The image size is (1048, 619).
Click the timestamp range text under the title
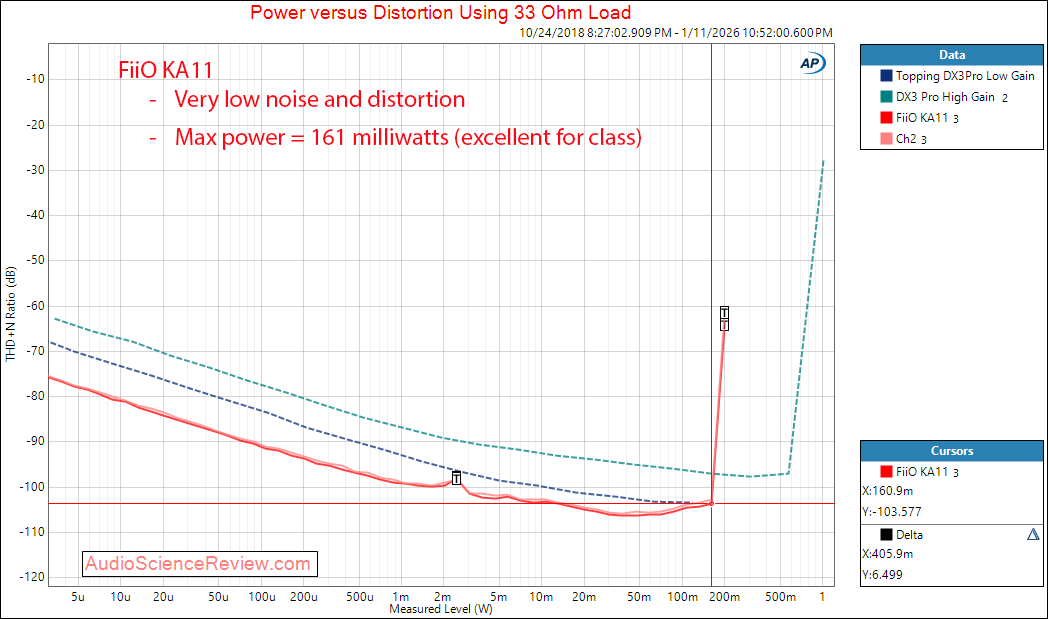pyautogui.click(x=676, y=33)
